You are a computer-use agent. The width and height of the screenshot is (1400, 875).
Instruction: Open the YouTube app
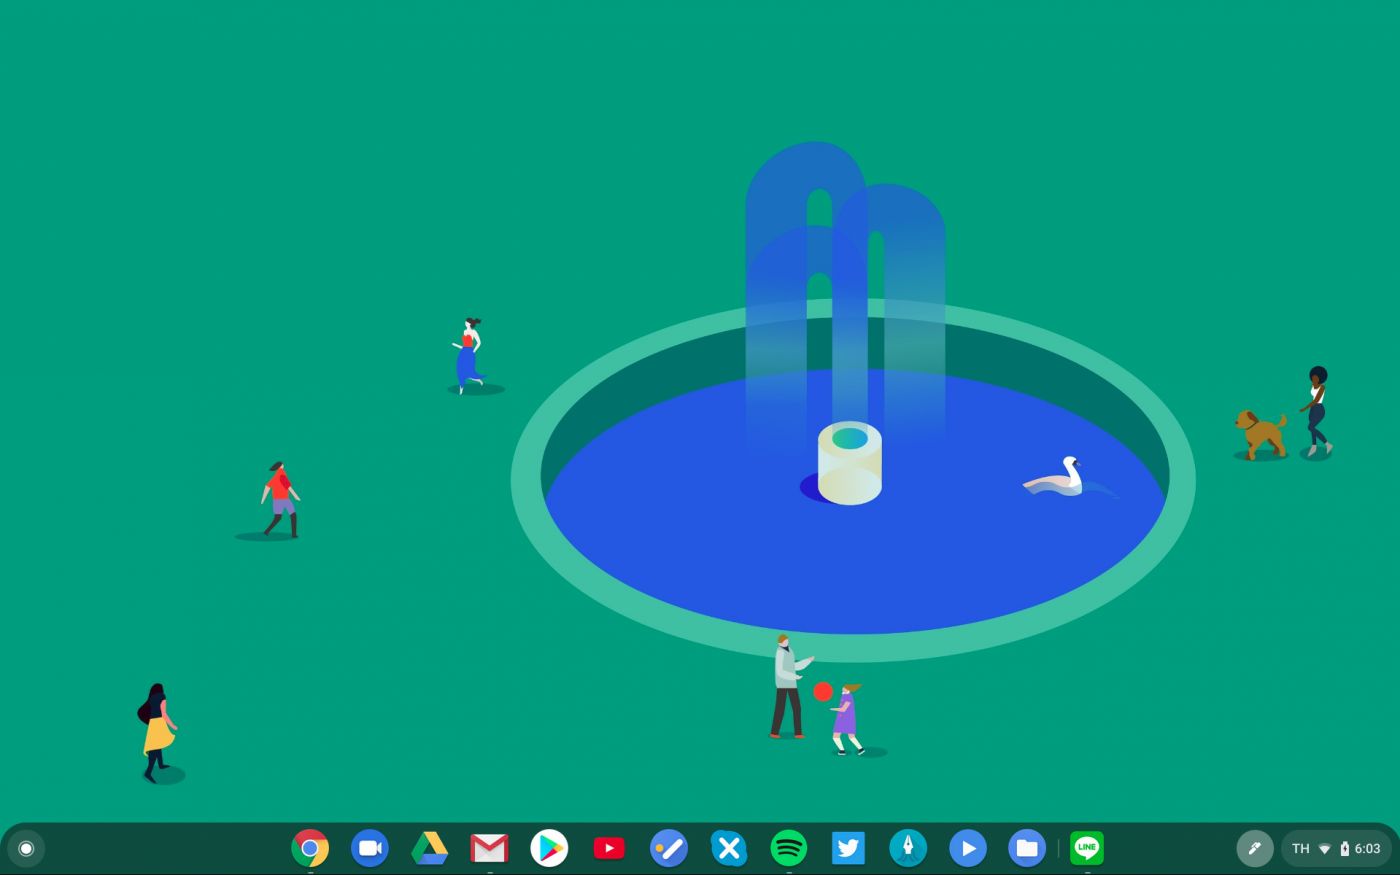609,848
